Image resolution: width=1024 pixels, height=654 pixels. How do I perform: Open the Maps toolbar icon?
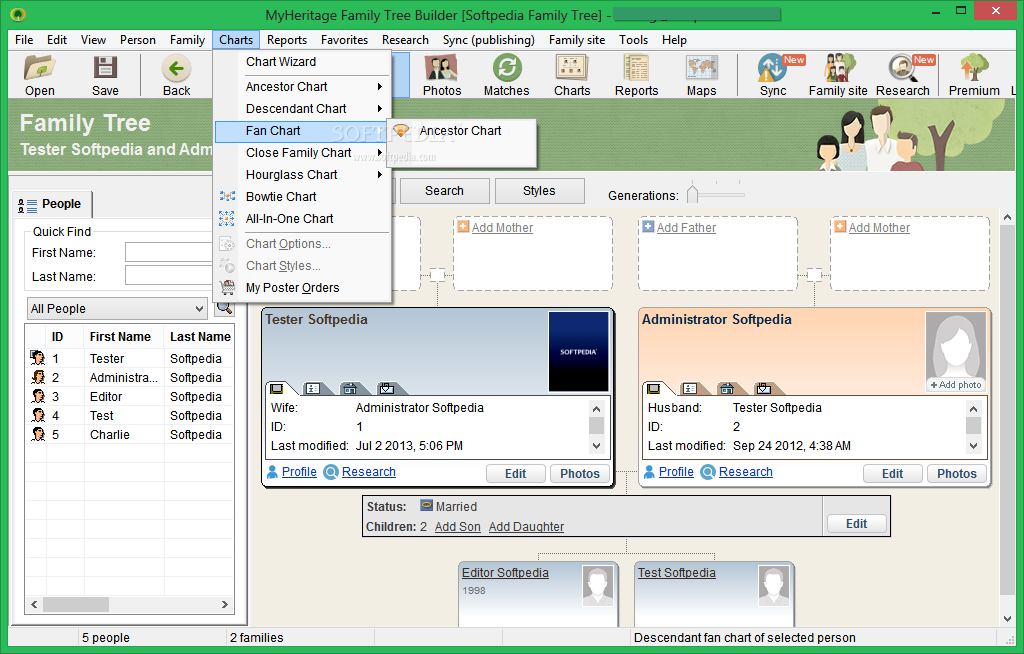click(x=701, y=75)
